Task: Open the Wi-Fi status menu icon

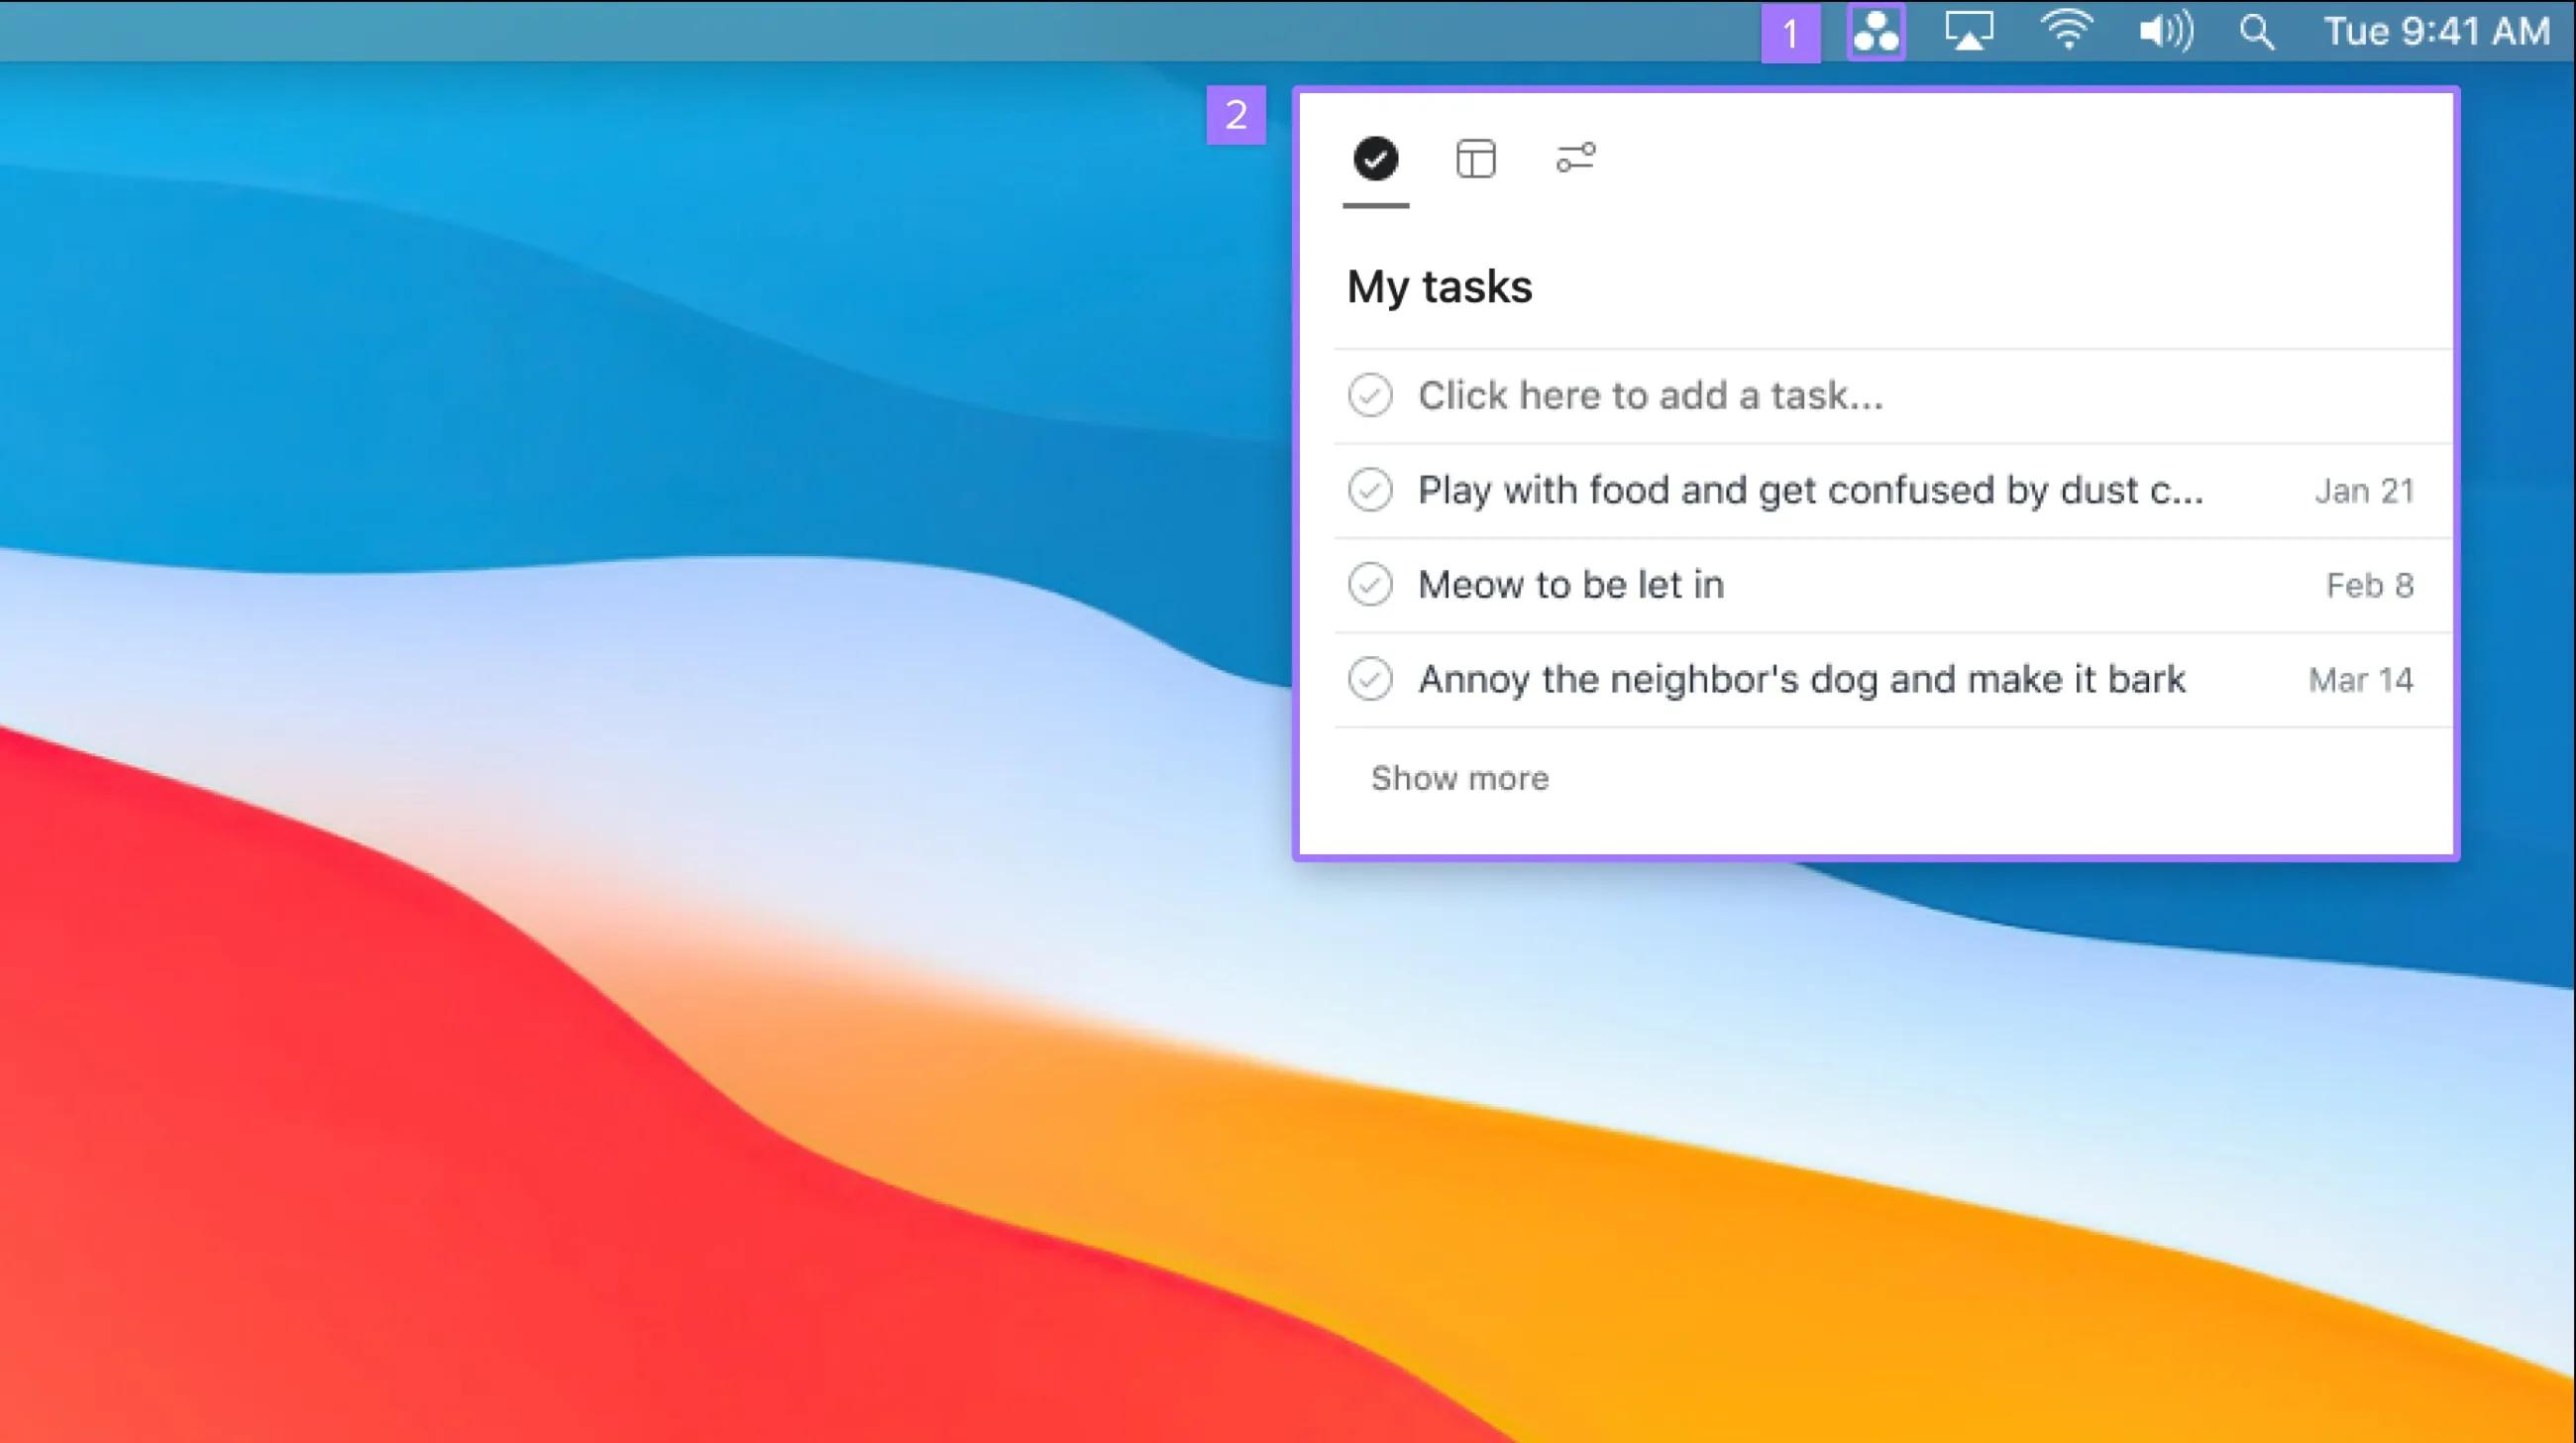Action: 2066,31
